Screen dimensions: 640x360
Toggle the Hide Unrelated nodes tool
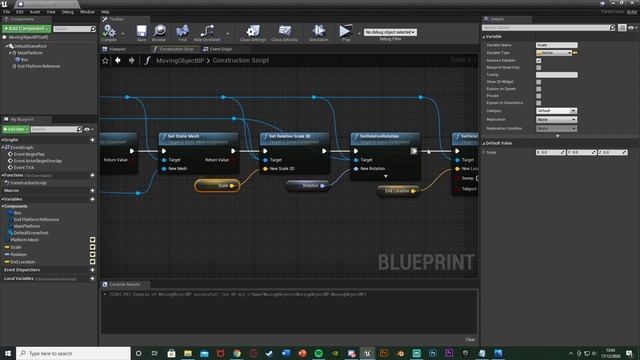click(207, 33)
